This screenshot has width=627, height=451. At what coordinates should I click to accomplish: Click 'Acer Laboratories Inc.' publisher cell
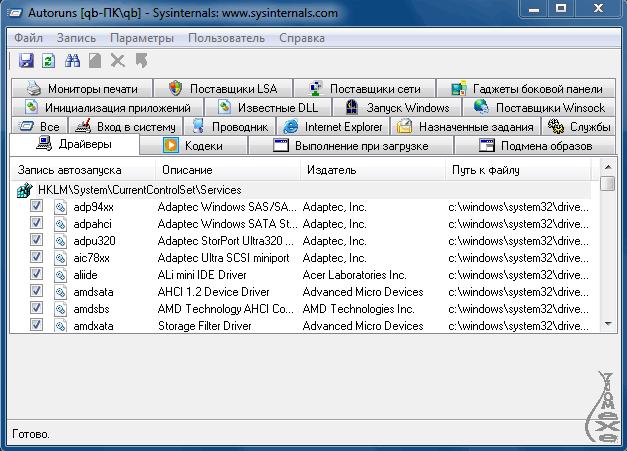coord(354,275)
